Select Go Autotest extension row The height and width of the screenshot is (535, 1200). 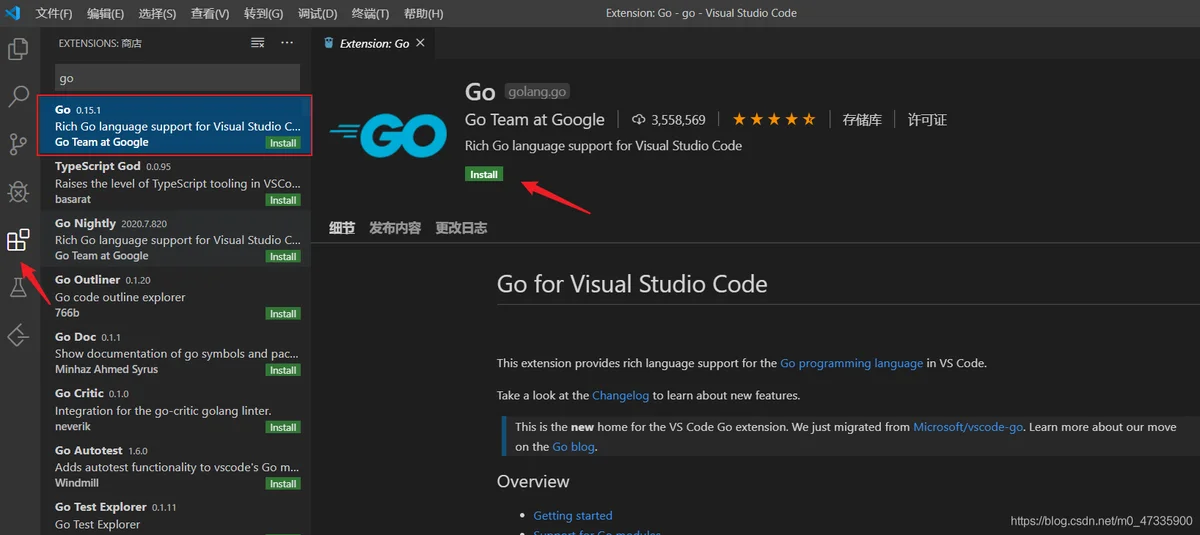tap(175, 467)
